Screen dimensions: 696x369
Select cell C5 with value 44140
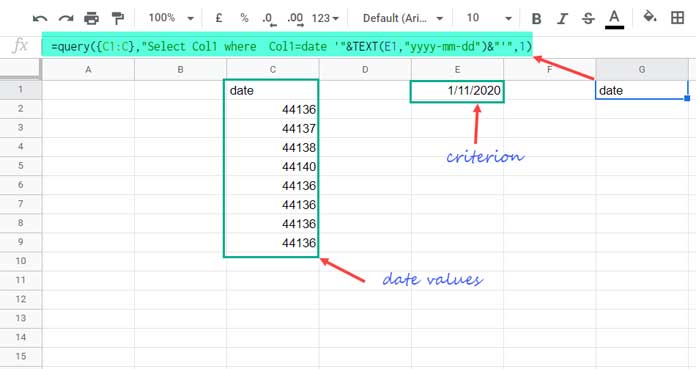coord(273,167)
